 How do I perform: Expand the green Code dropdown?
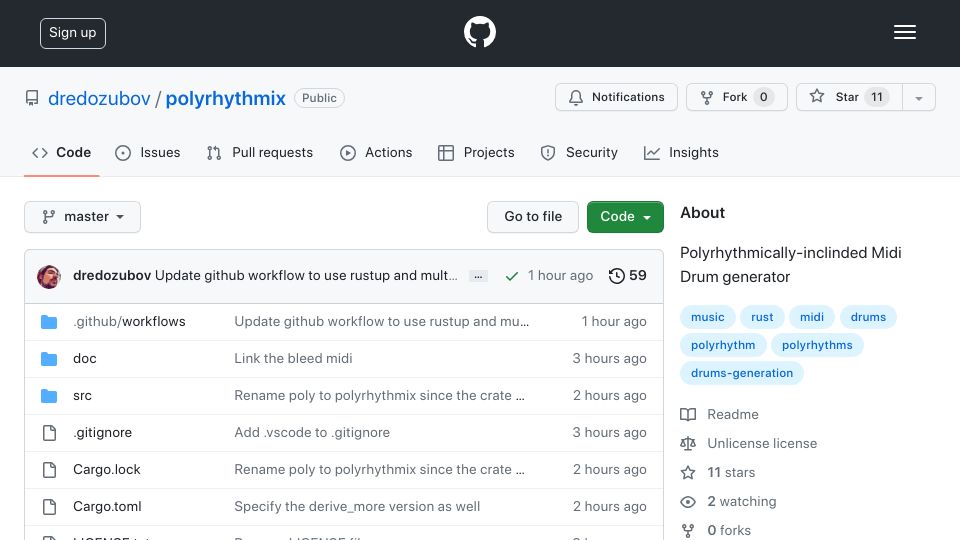click(625, 217)
